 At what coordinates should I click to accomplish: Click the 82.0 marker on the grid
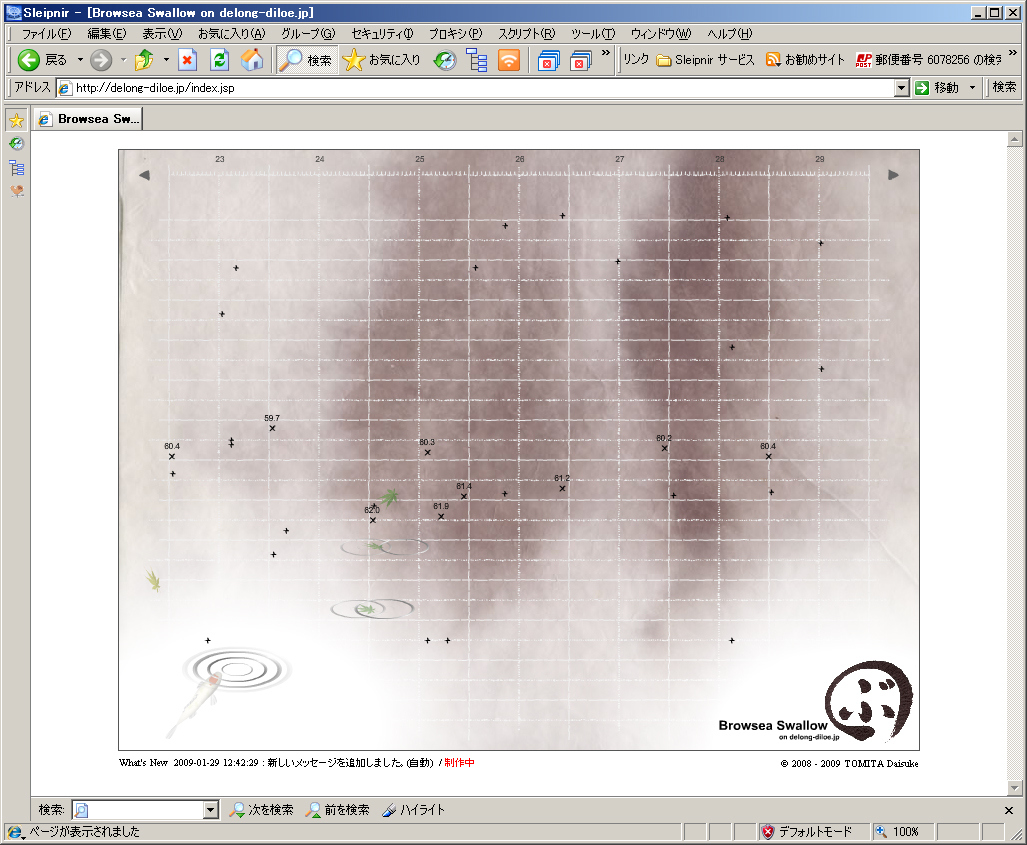[x=373, y=520]
